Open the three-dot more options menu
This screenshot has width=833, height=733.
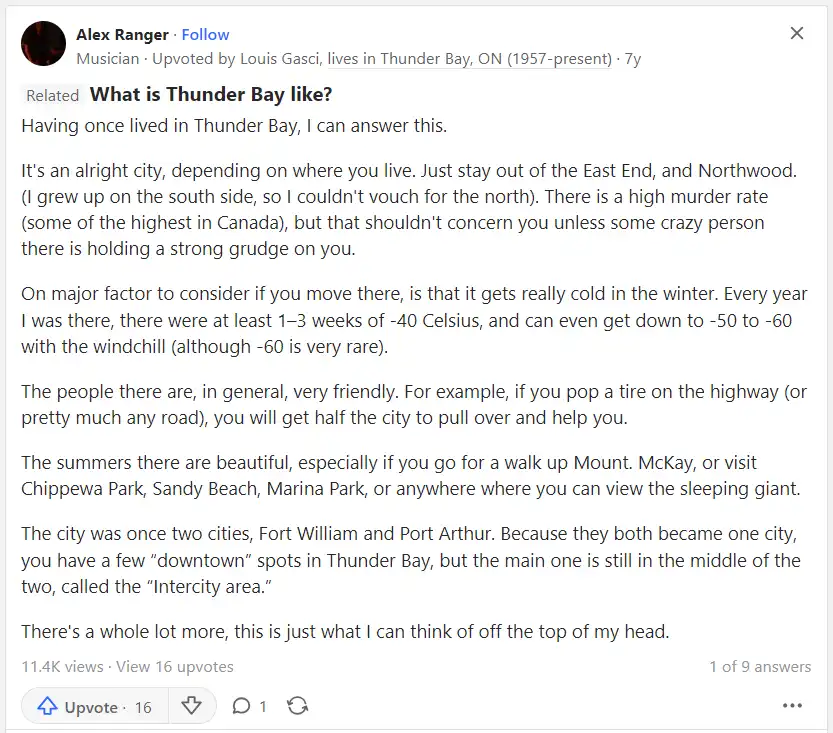tap(792, 705)
